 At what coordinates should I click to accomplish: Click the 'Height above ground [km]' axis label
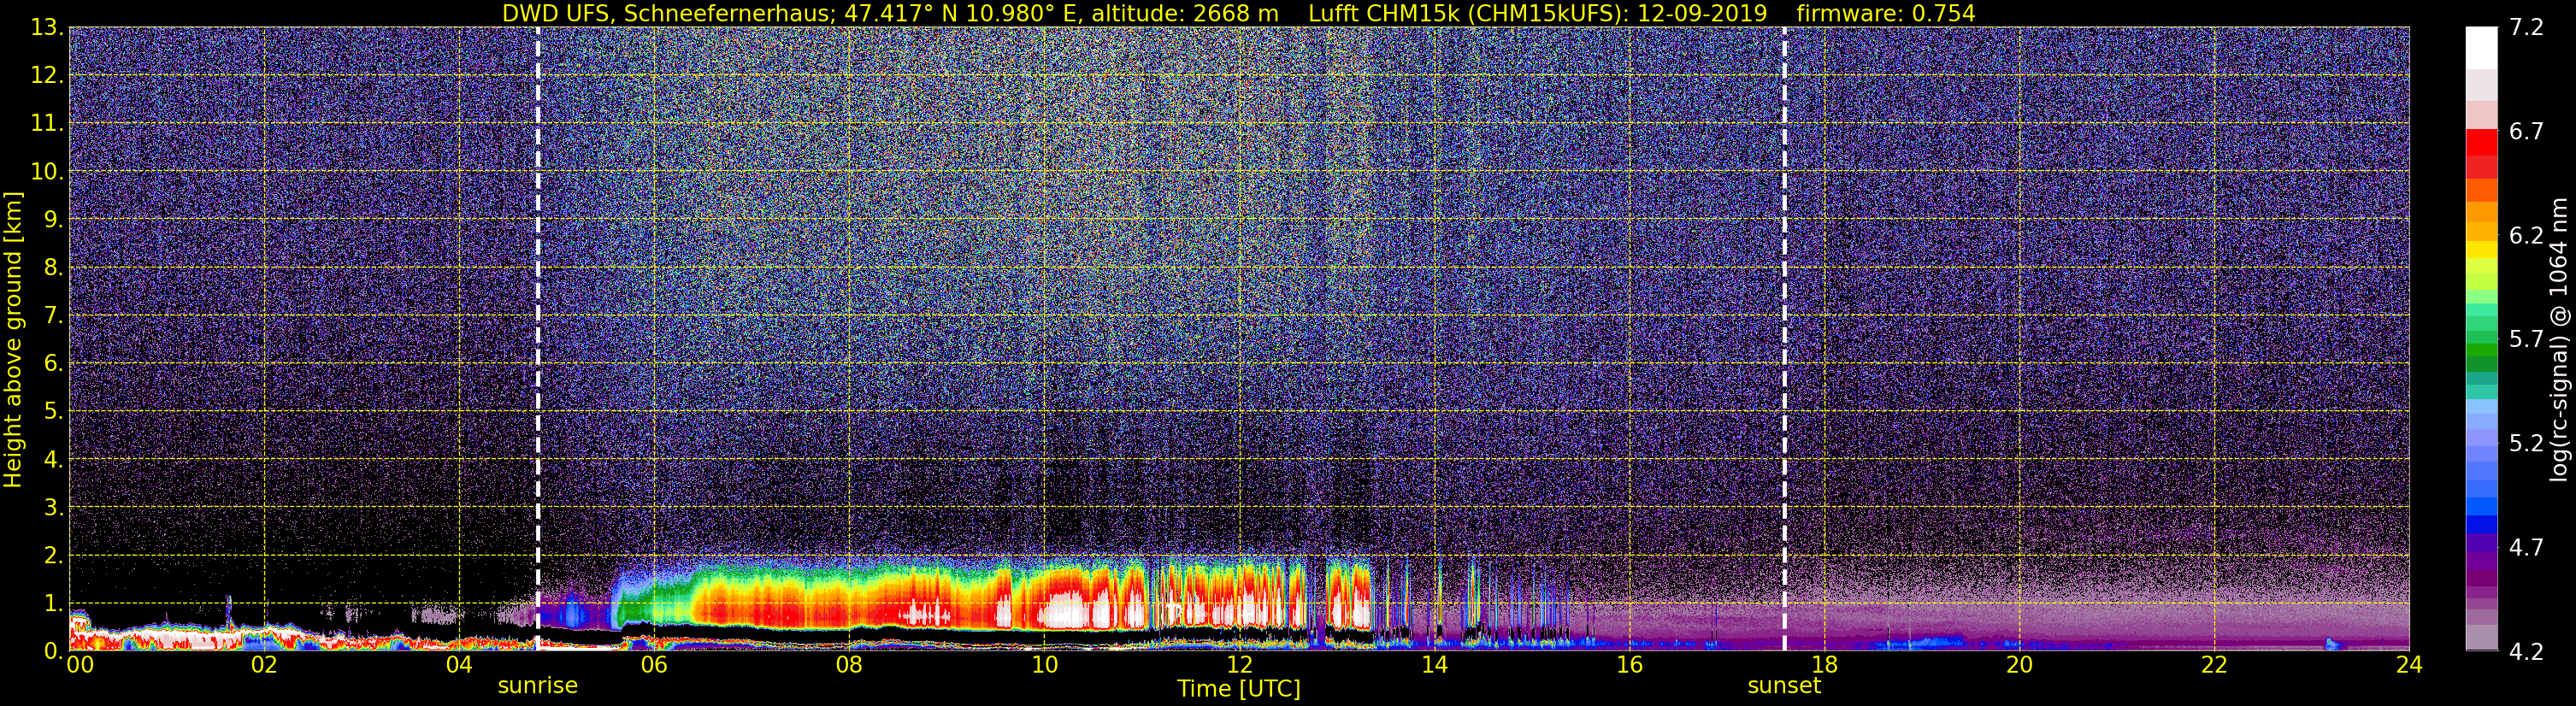[x=13, y=339]
